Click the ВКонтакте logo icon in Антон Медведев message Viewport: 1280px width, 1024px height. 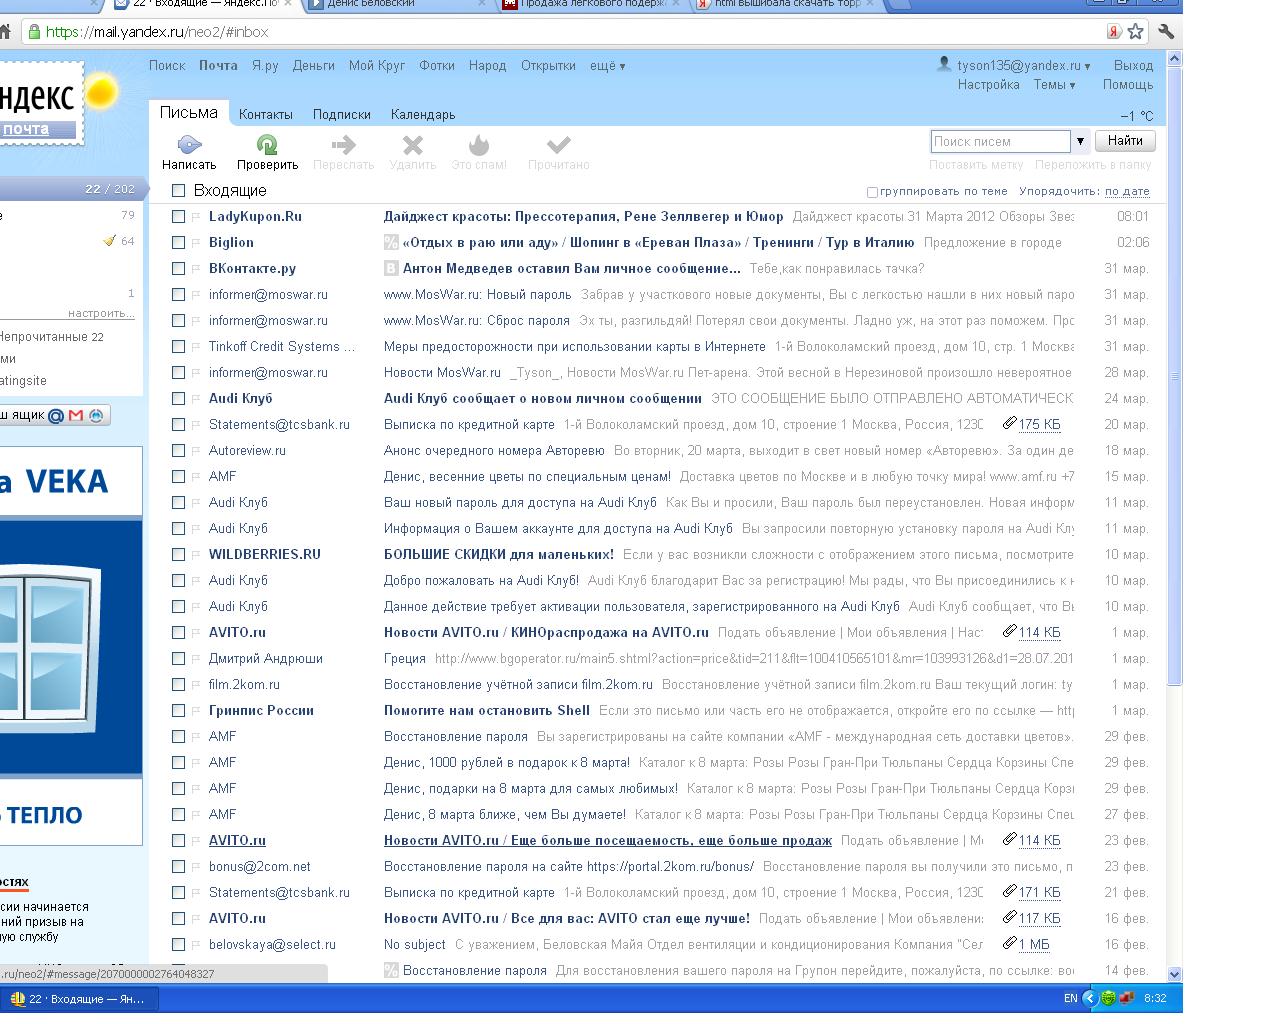coord(391,268)
